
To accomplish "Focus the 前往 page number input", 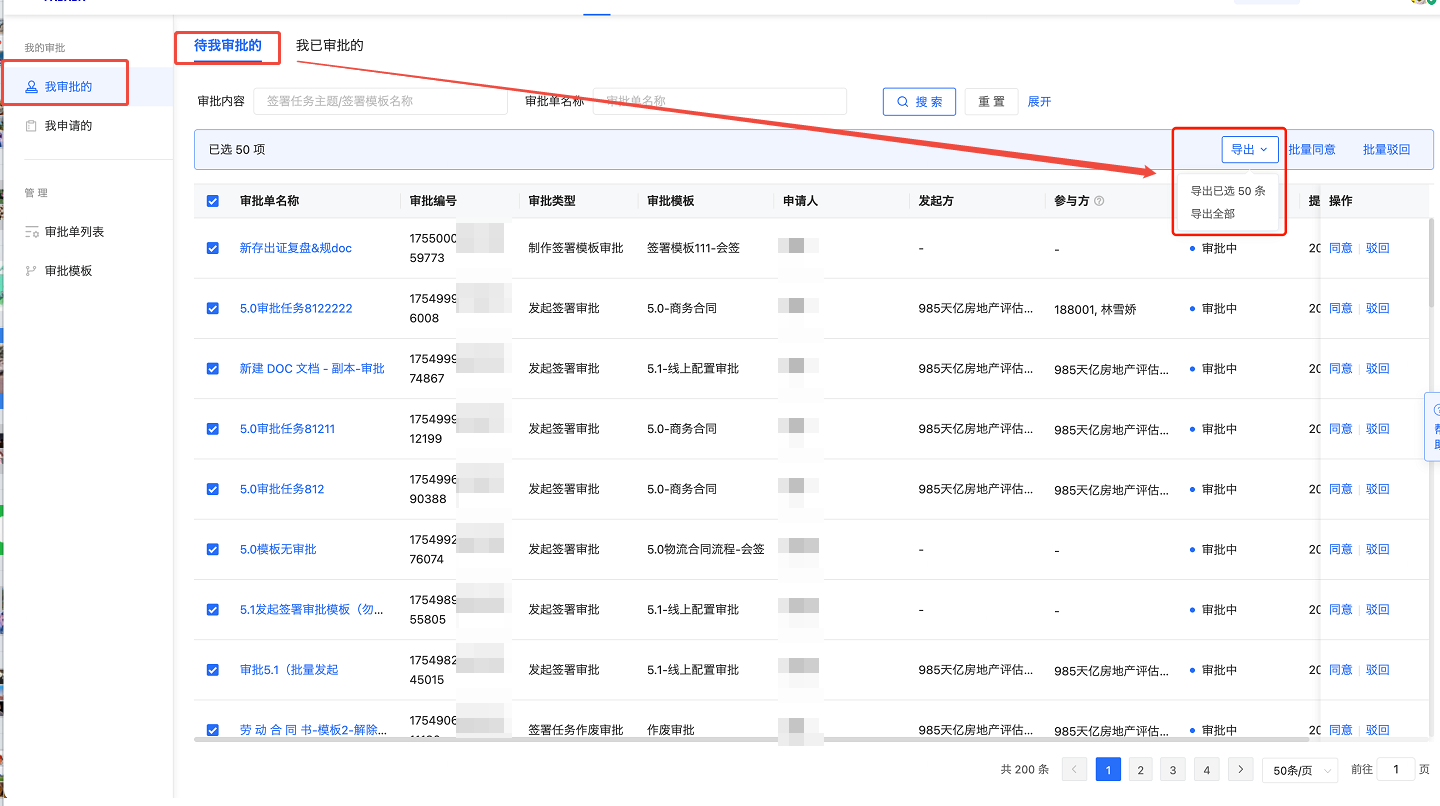I will tap(1396, 770).
